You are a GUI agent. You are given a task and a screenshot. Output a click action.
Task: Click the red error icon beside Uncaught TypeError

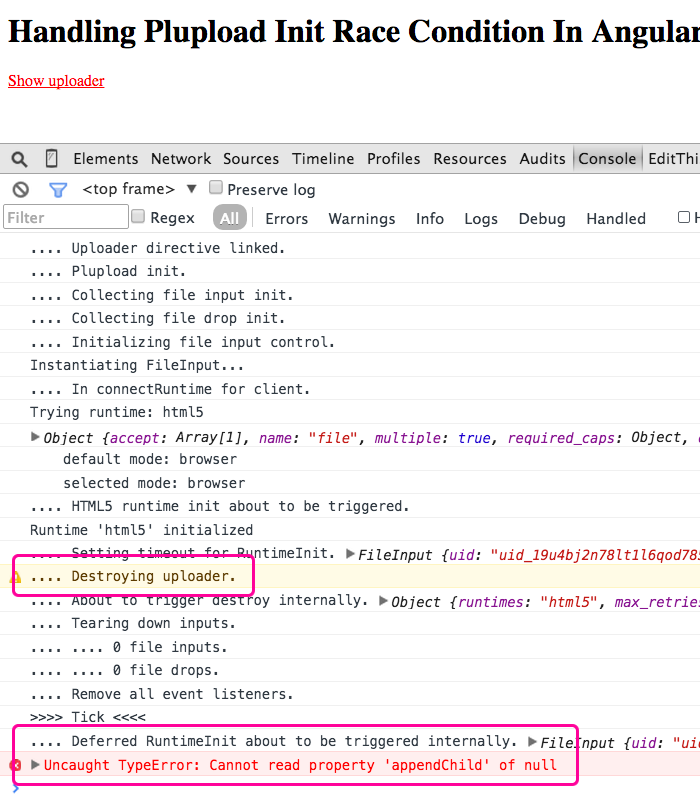click(15, 765)
